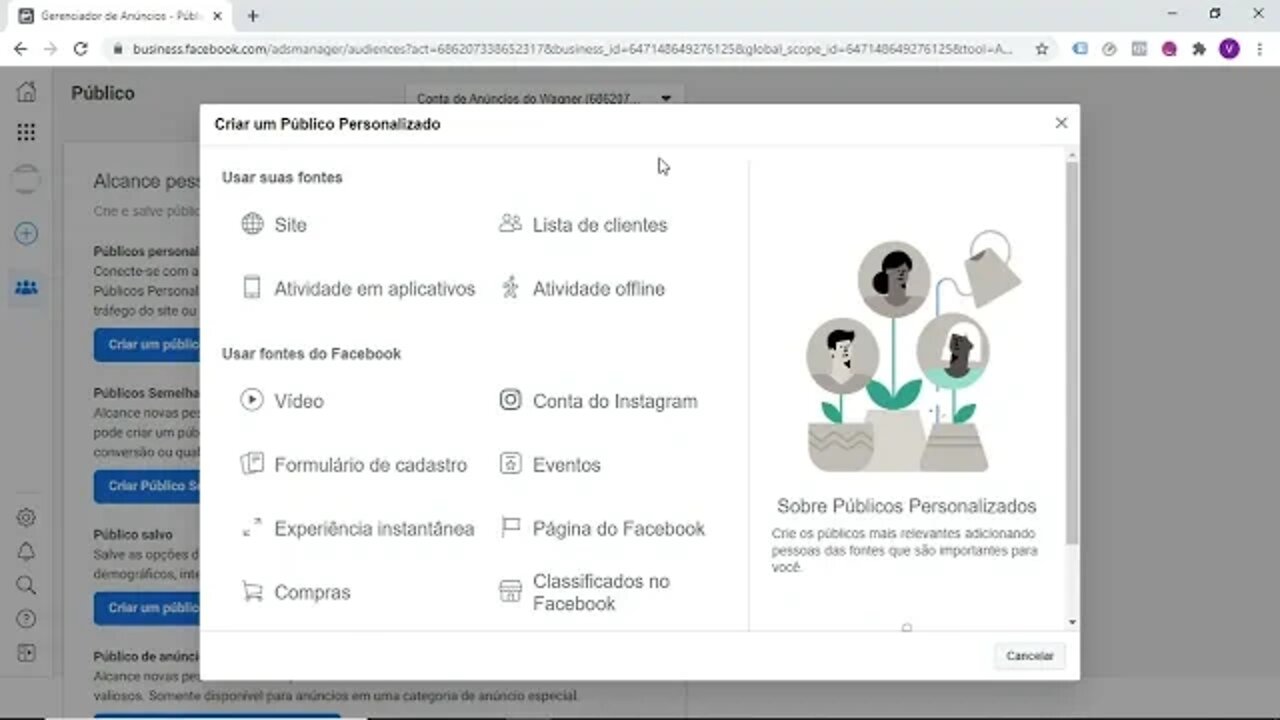Open notifications bell in sidebar

coord(27,552)
